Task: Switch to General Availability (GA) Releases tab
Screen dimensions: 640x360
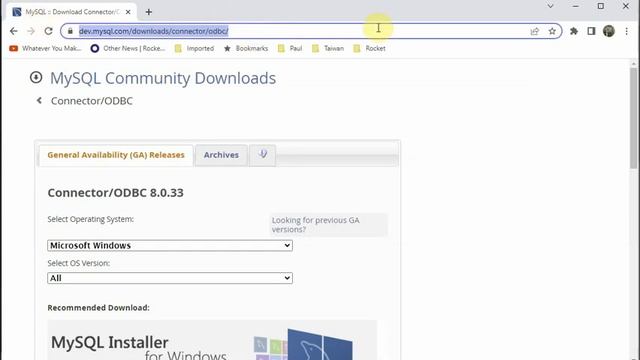Action: pyautogui.click(x=116, y=155)
